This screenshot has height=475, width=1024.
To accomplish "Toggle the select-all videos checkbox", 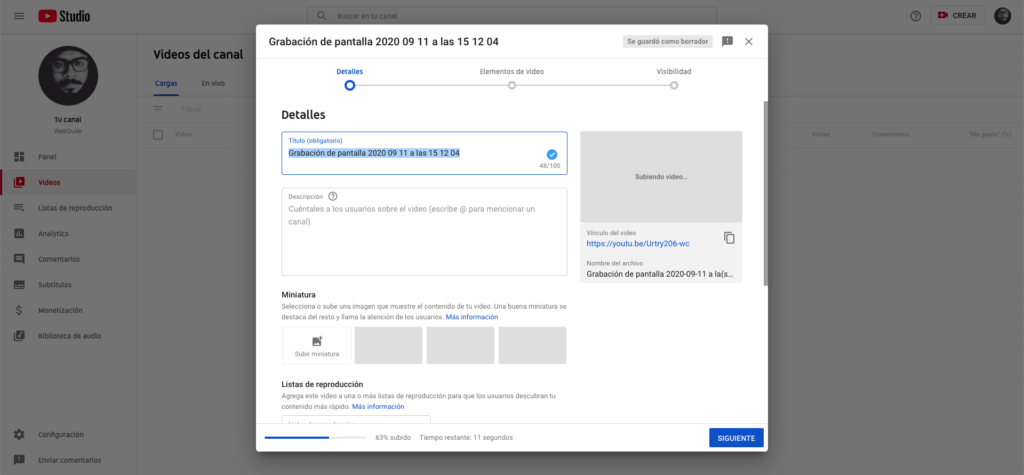I will click(x=157, y=134).
